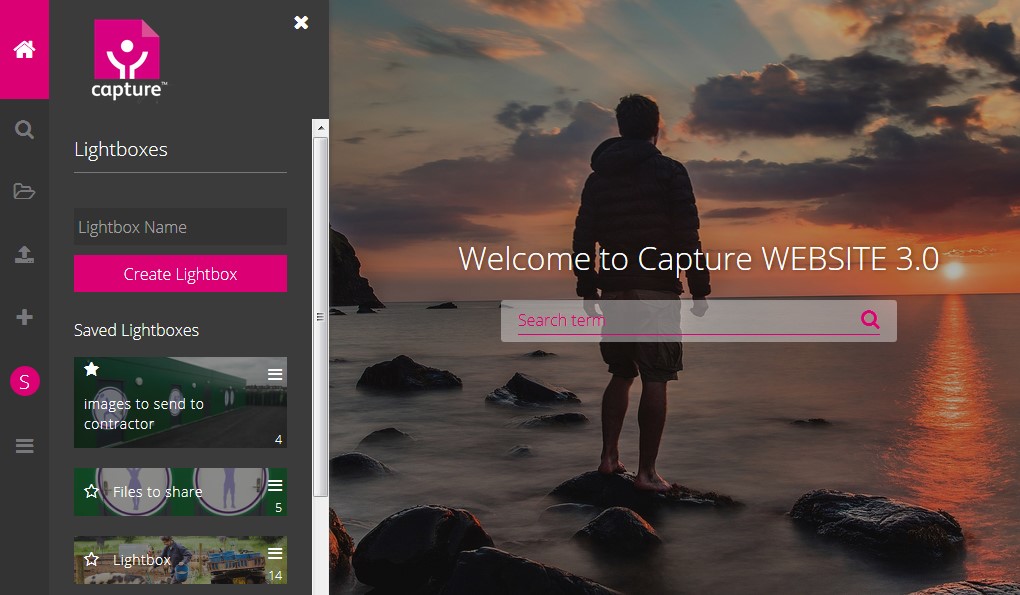The image size is (1020, 595).
Task: Toggle favorite star on 'Lightbox'
Action: point(92,559)
